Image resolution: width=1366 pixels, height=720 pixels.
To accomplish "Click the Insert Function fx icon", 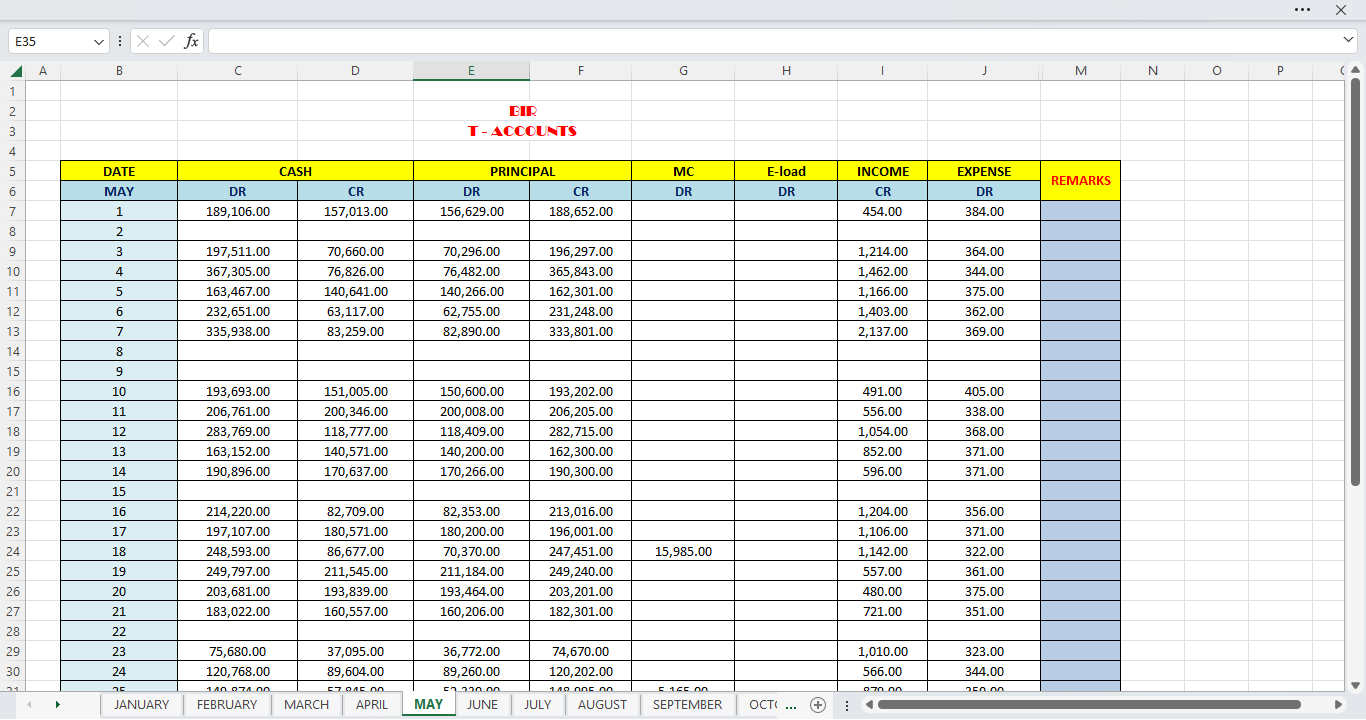I will 191,41.
